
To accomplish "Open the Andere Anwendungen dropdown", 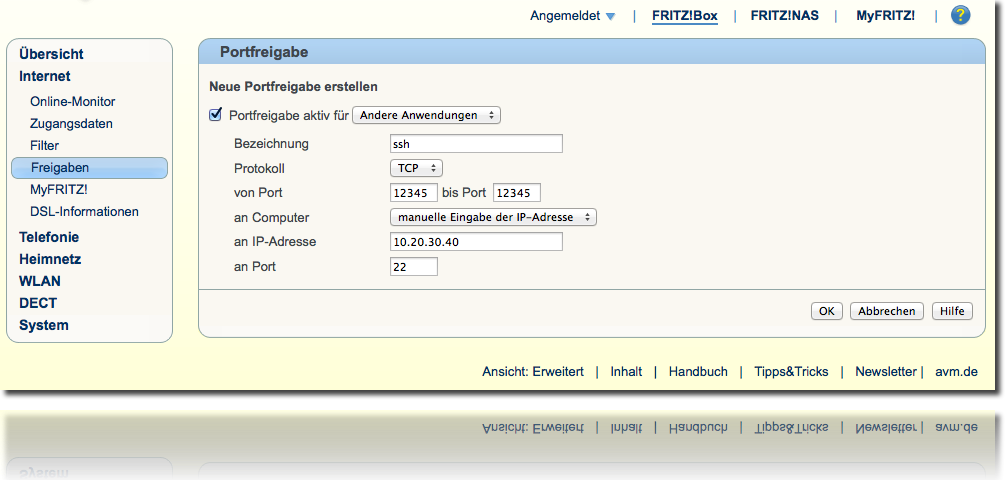I will pos(427,116).
